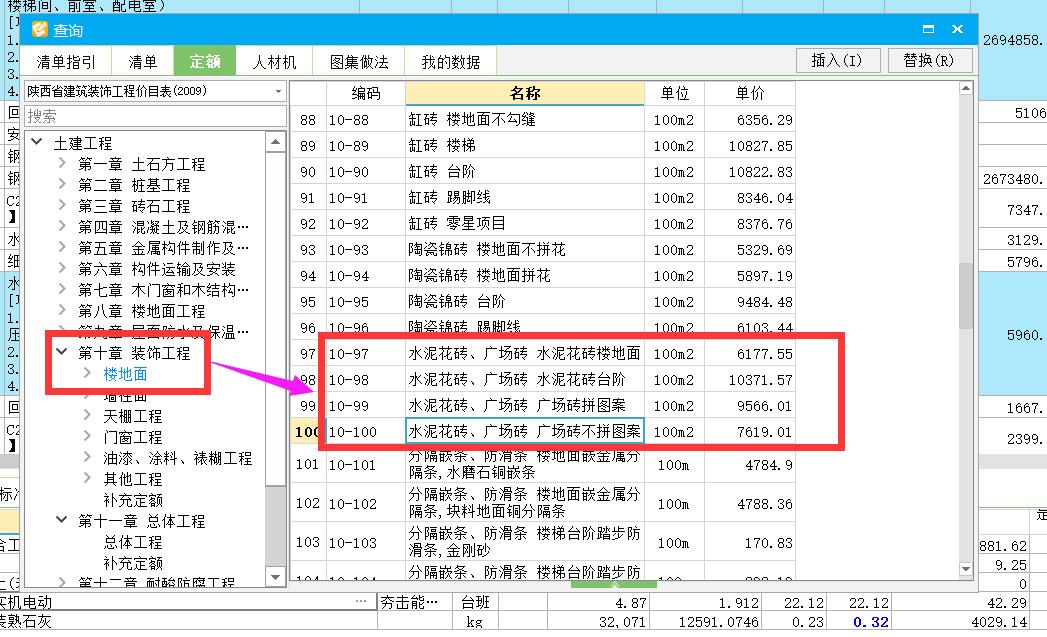Viewport: 1047px width, 637px height.
Task: Select the 总体工程 child item
Action: (x=132, y=542)
